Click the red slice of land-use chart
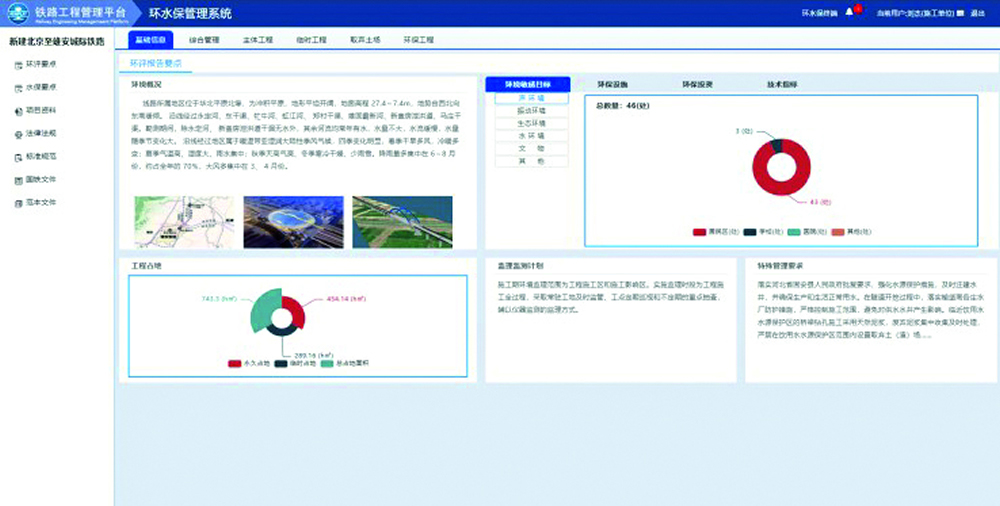 coord(297,311)
